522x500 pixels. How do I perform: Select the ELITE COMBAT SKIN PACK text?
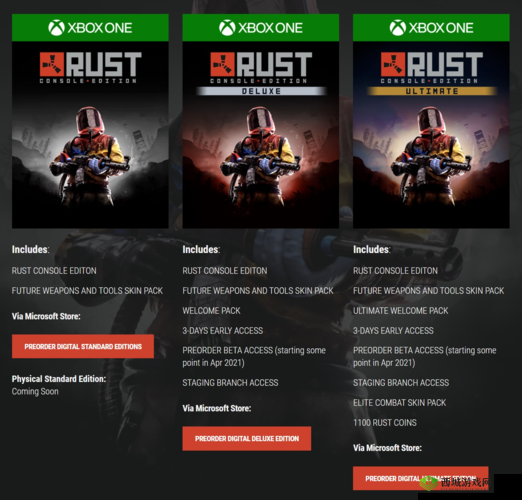click(399, 403)
